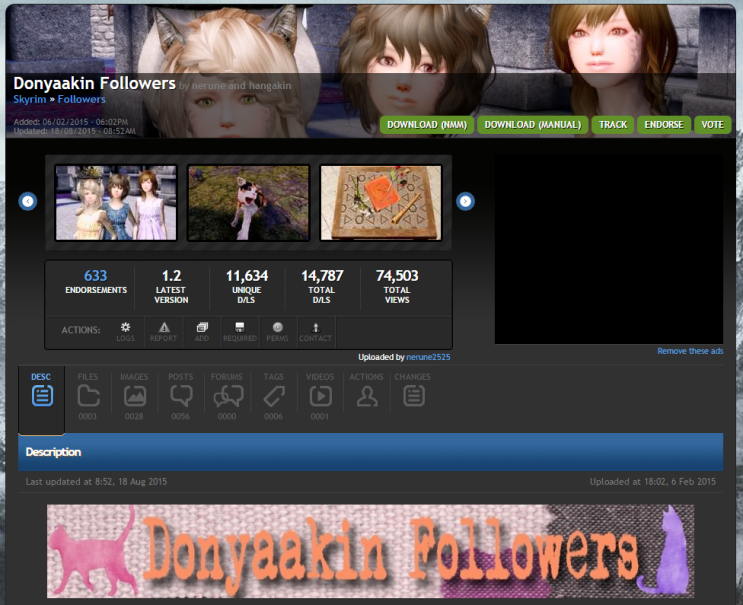743x605 pixels.
Task: Click the 11,634 unique D/LS value
Action: [246, 276]
